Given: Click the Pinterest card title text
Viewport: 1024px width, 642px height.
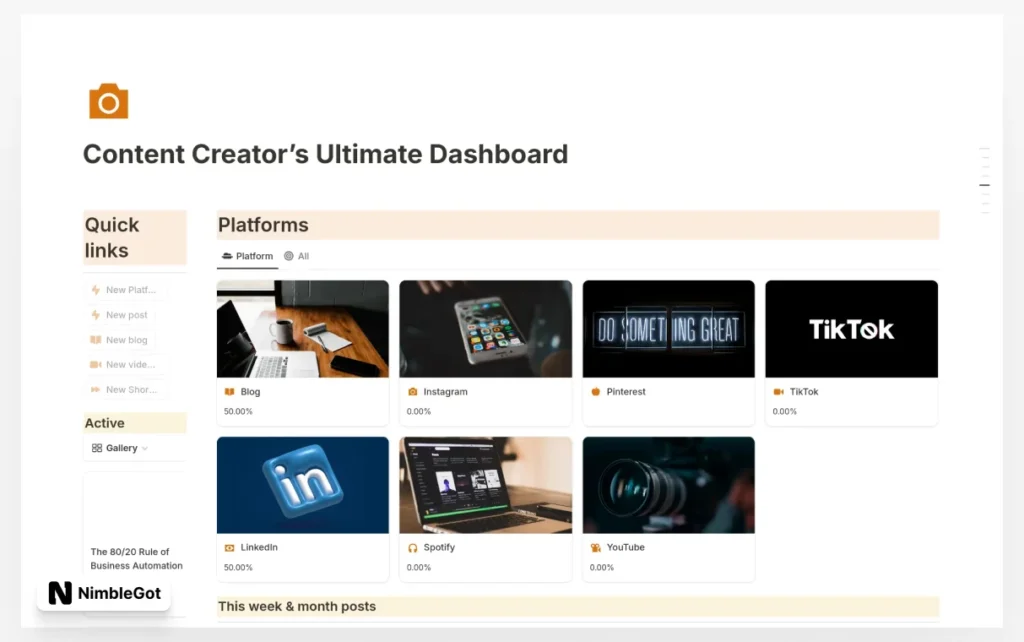Looking at the screenshot, I should pos(626,392).
